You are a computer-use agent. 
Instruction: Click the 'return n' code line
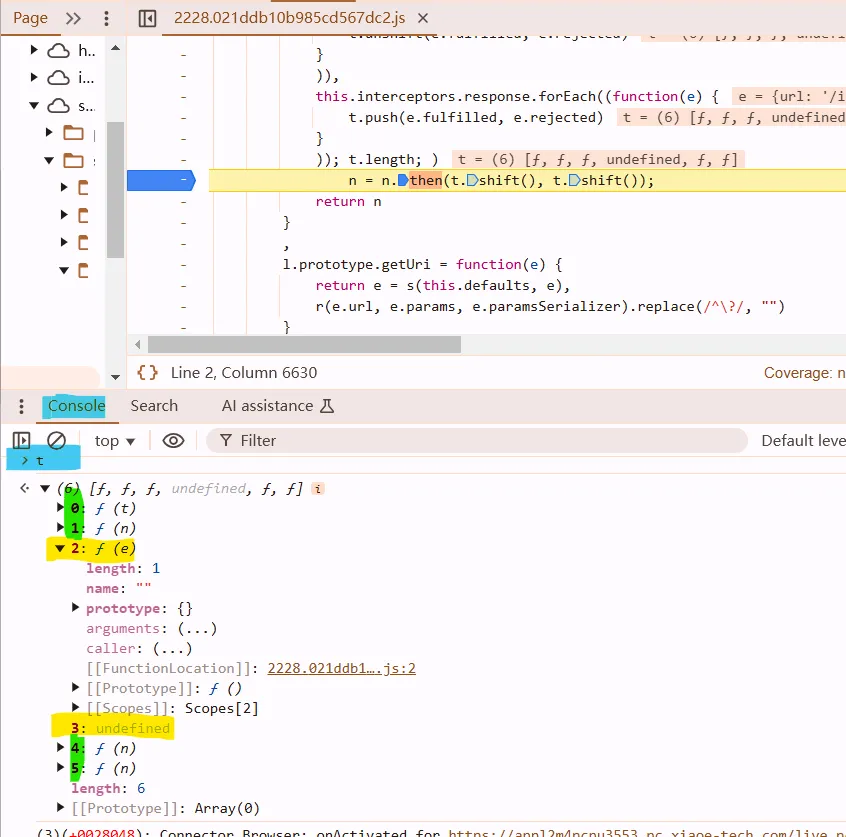click(x=349, y=201)
